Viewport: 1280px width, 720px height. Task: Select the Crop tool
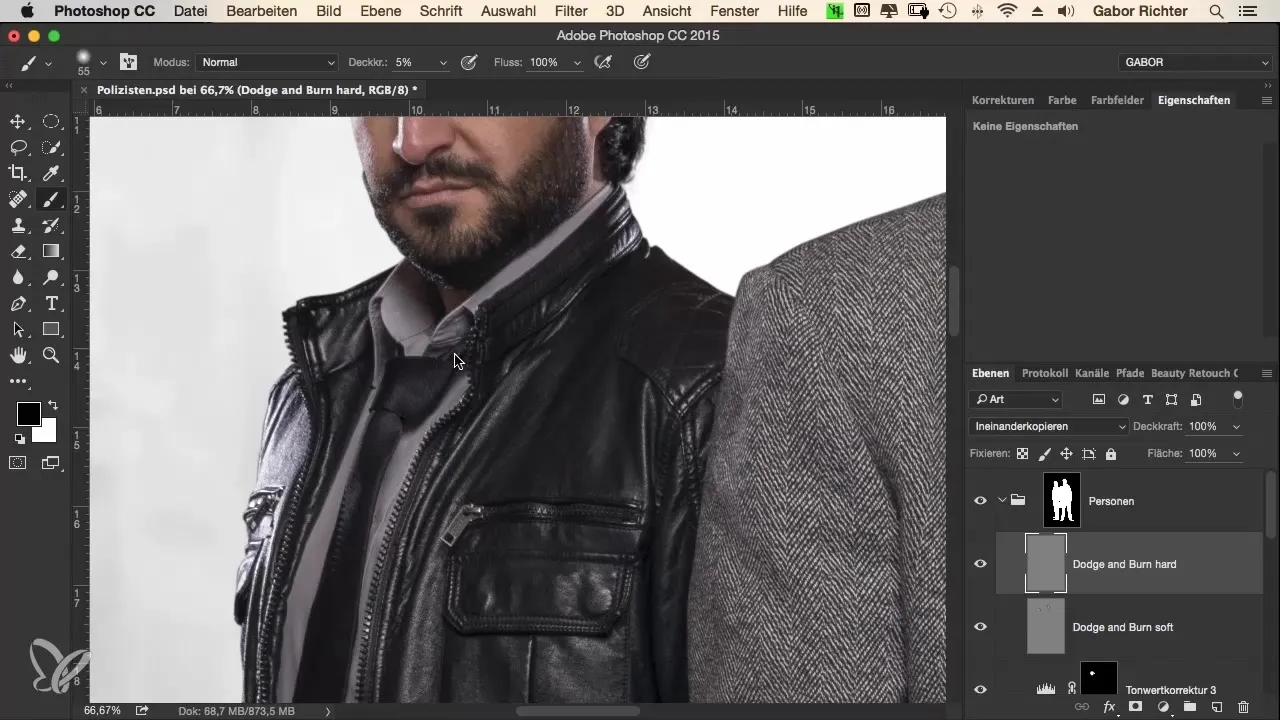[x=18, y=174]
